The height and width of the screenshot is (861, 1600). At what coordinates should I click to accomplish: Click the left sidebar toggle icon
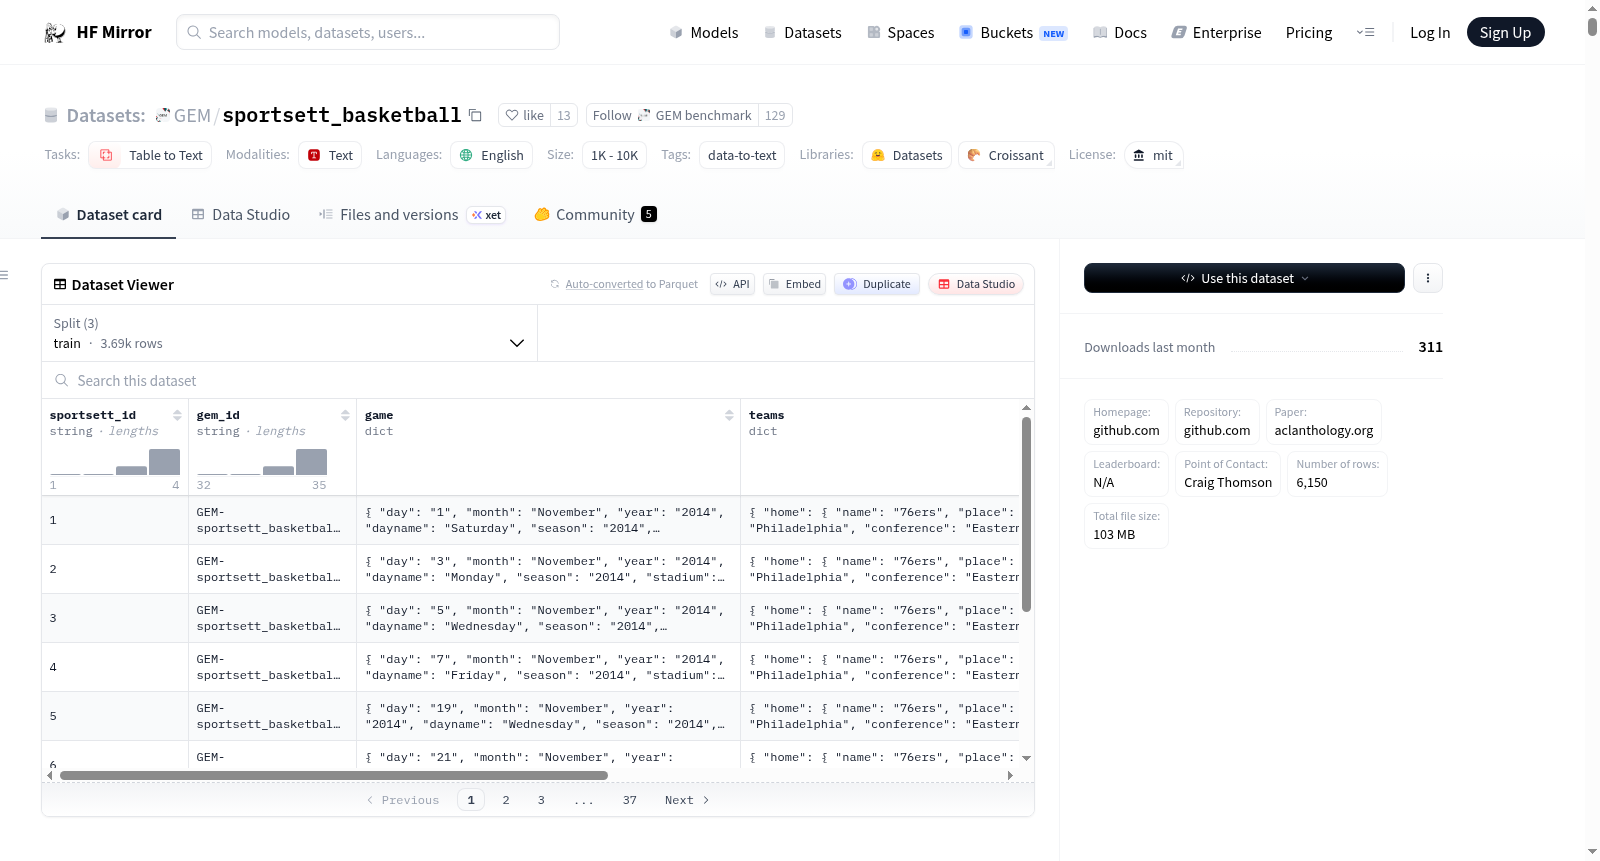click(4, 275)
